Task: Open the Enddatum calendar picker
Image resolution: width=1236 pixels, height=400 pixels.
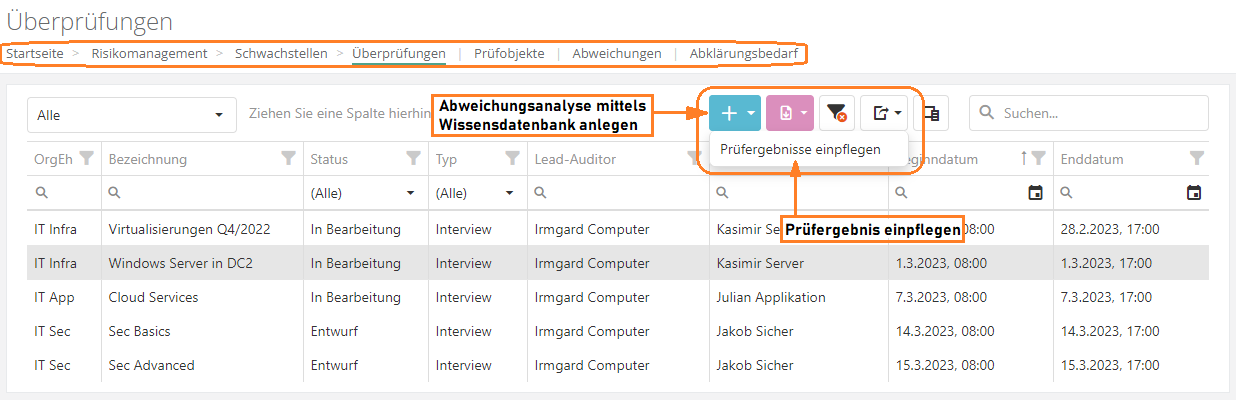Action: tap(1194, 193)
